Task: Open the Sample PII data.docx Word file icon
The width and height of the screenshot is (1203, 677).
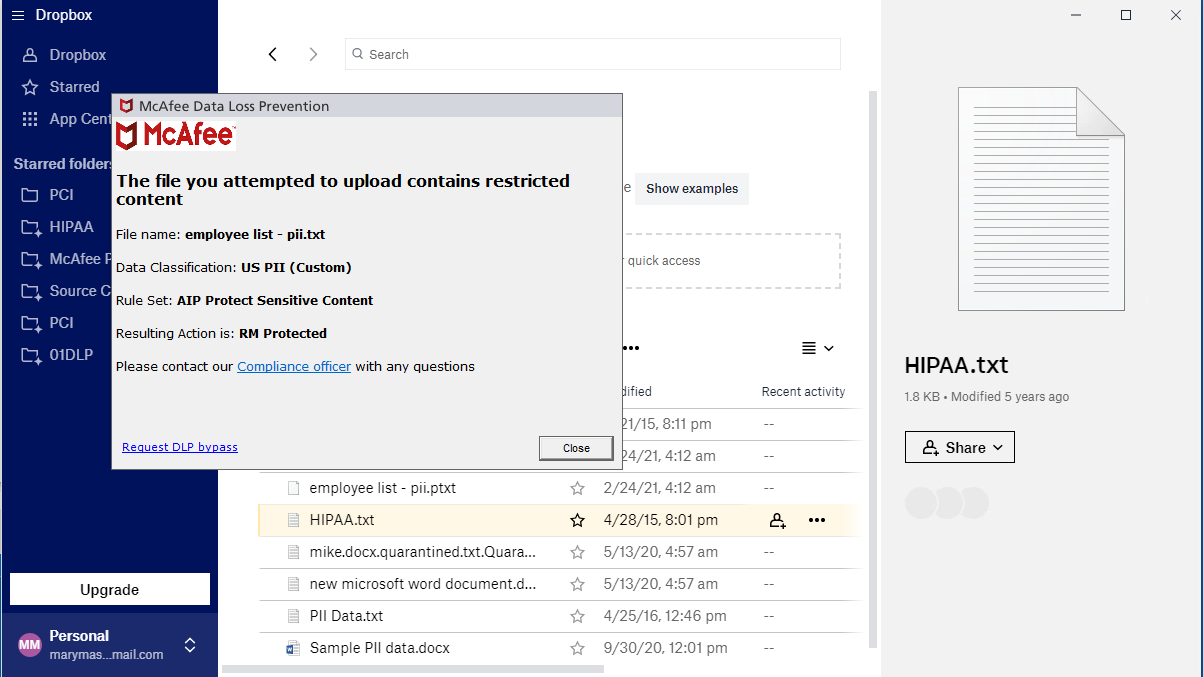Action: [x=293, y=648]
